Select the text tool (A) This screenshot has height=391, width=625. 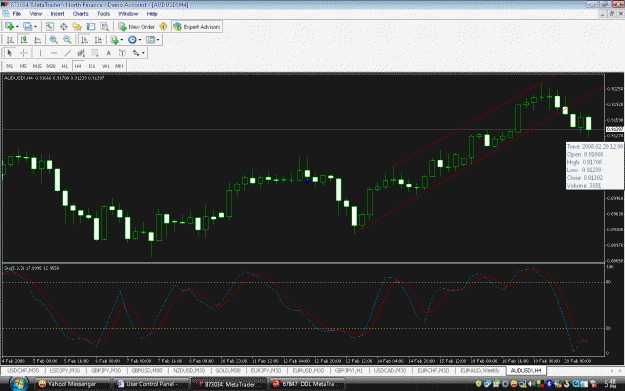click(x=108, y=53)
